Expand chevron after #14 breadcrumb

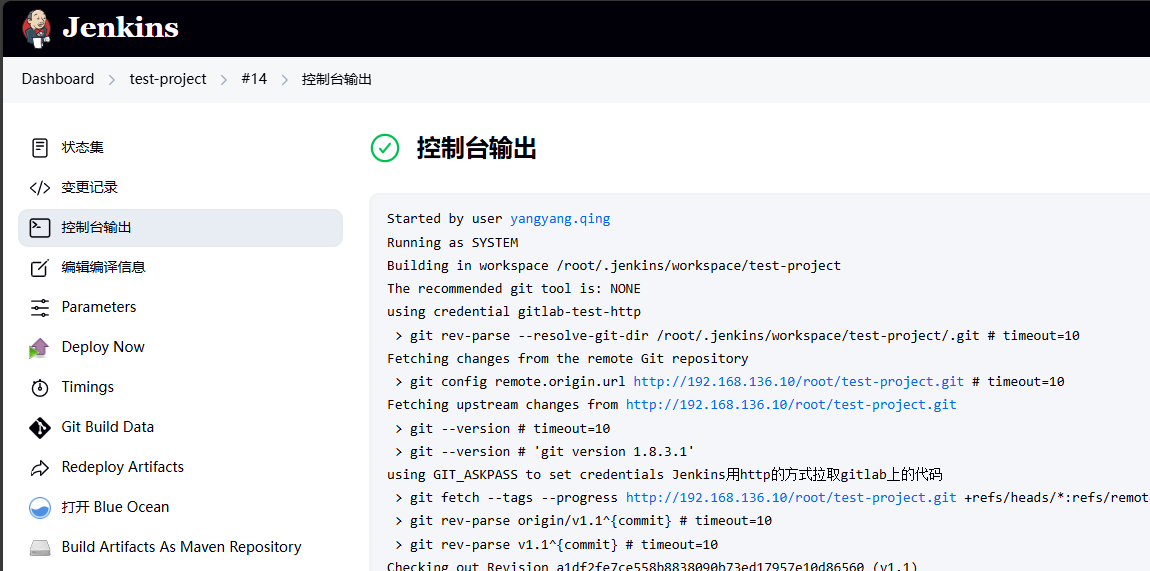point(285,80)
